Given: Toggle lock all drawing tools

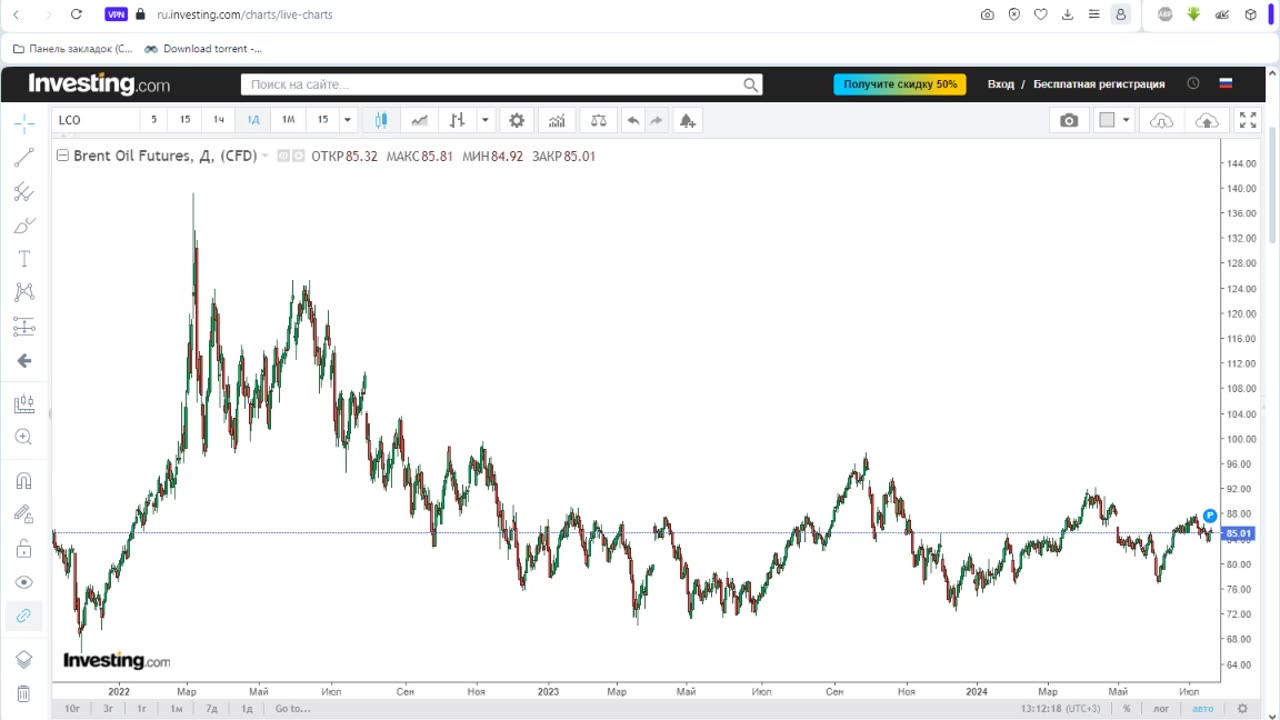Looking at the screenshot, I should click(24, 548).
